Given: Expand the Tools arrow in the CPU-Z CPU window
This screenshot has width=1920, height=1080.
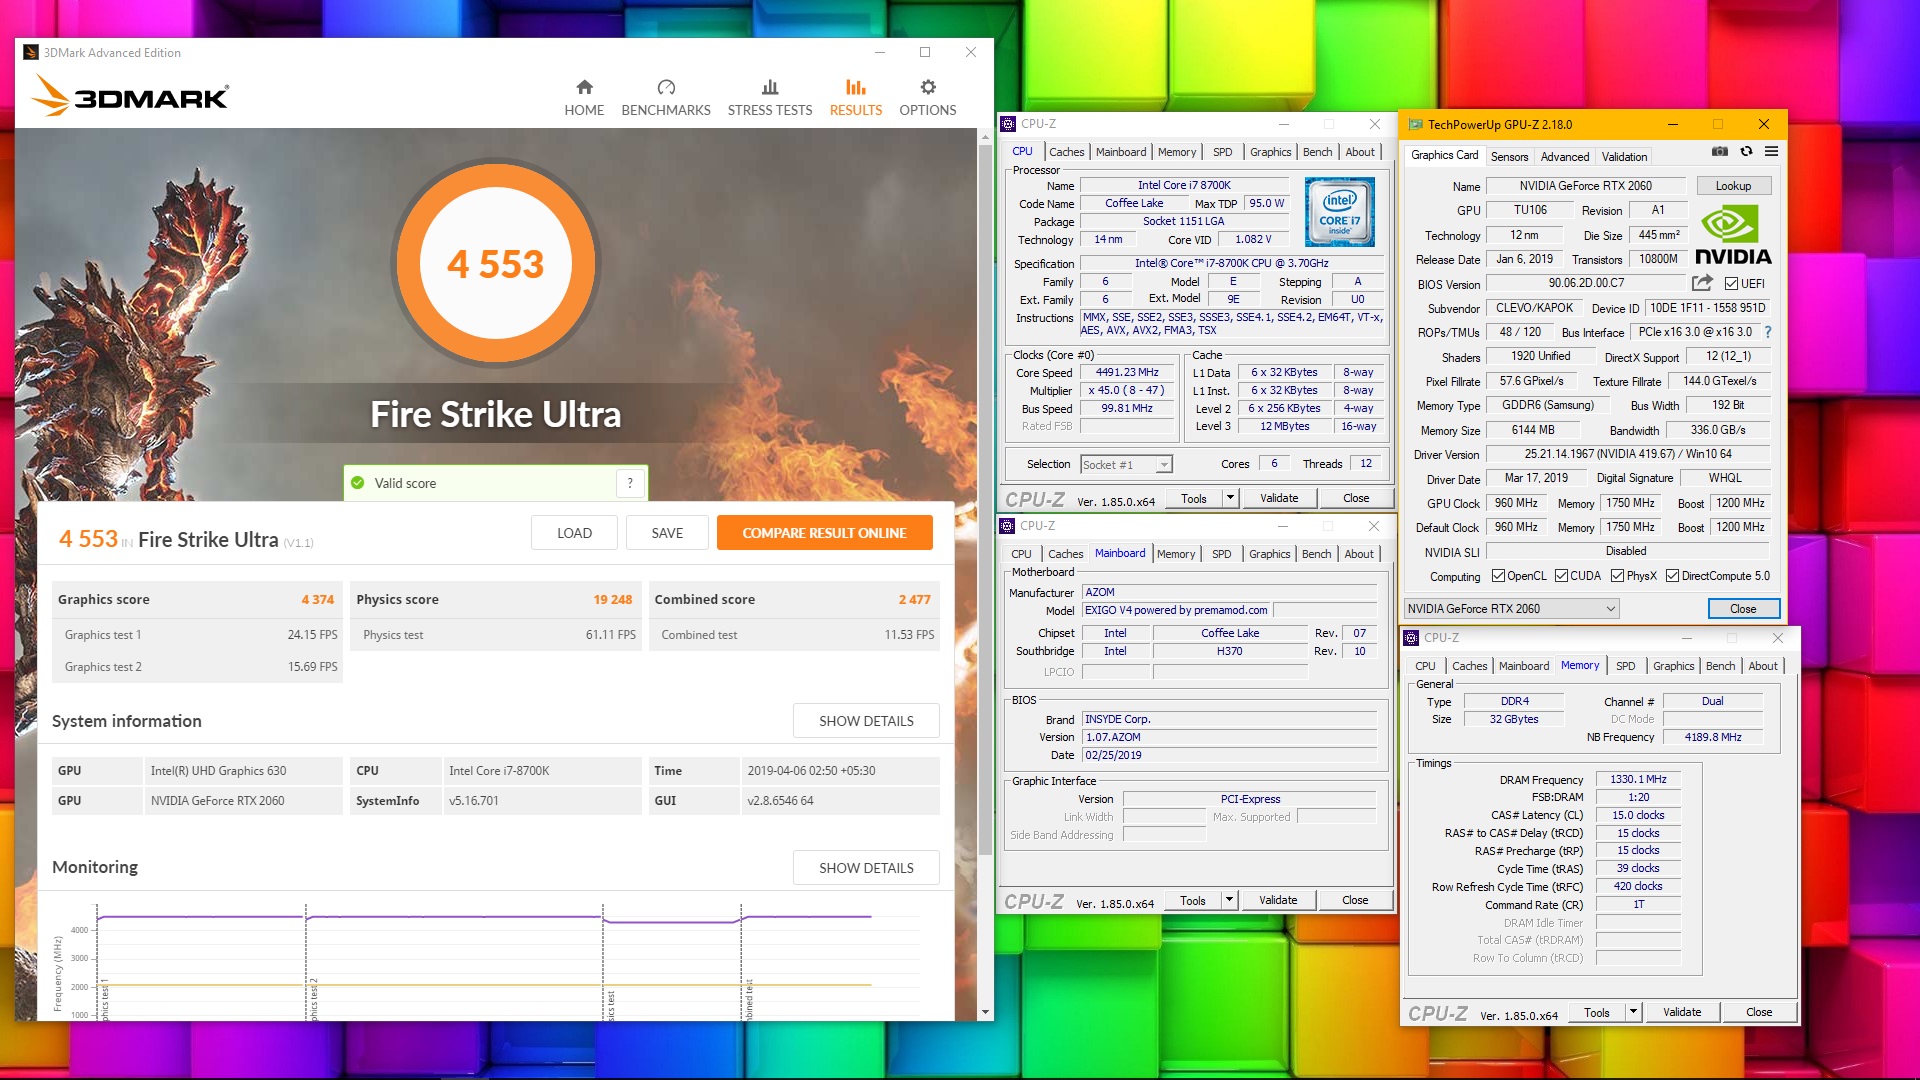Looking at the screenshot, I should coord(1230,498).
